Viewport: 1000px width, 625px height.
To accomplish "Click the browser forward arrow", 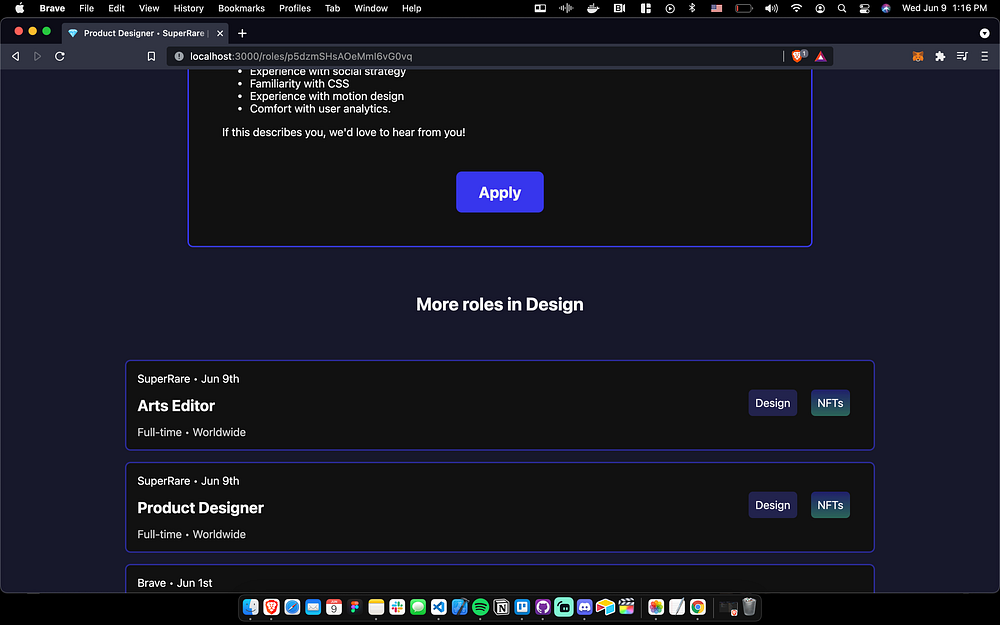I will [38, 56].
